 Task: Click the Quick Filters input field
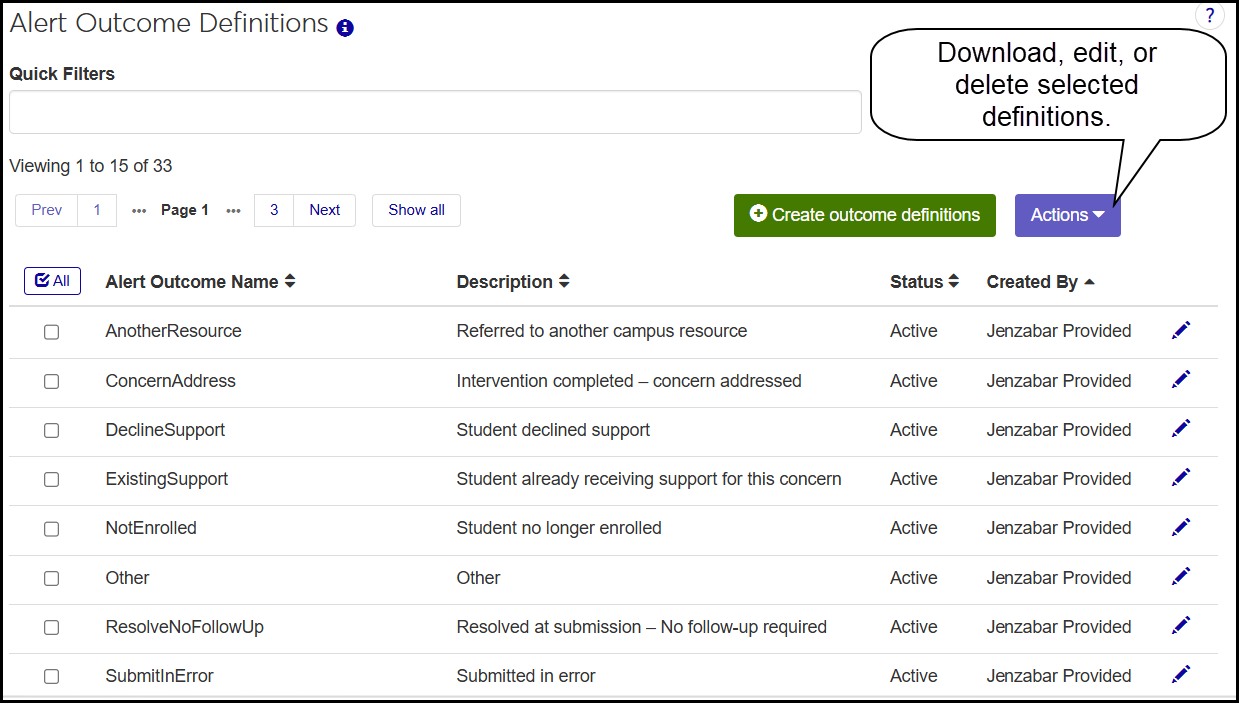(435, 112)
